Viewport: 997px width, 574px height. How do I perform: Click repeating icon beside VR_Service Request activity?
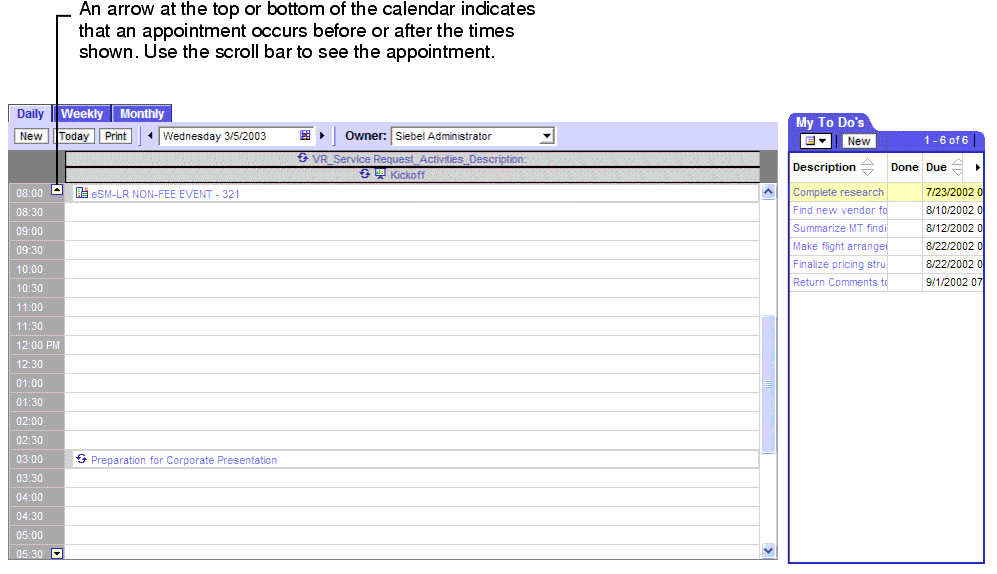click(303, 158)
